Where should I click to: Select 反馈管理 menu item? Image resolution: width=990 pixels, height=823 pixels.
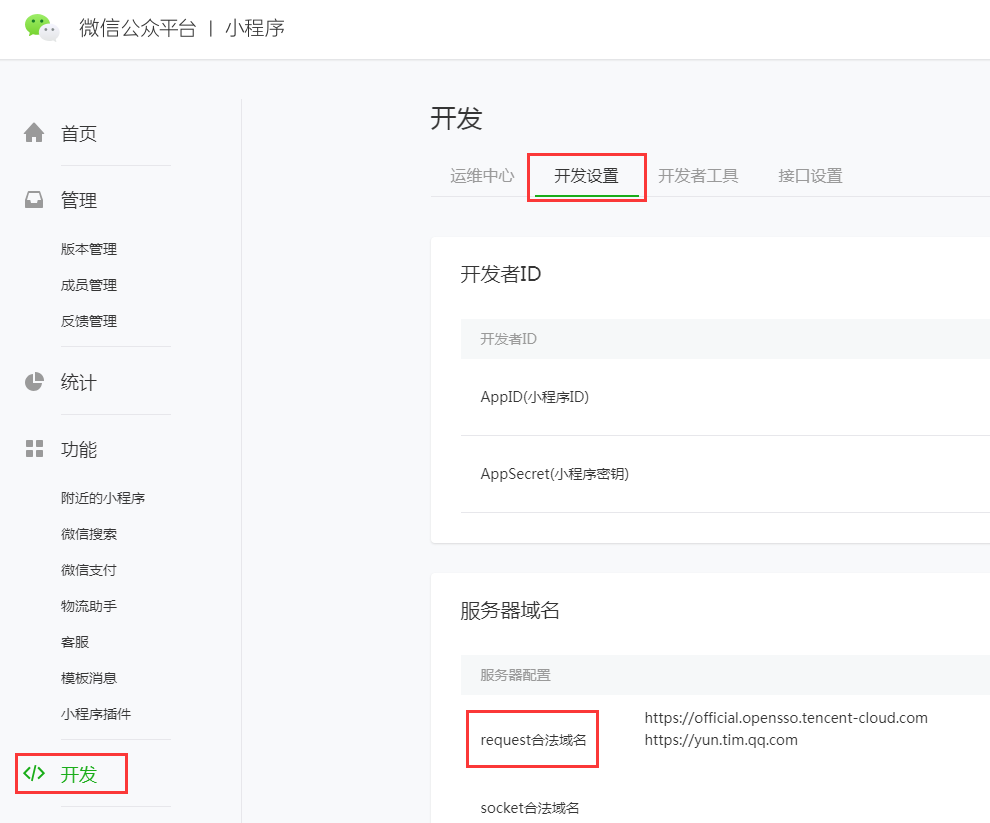(89, 321)
